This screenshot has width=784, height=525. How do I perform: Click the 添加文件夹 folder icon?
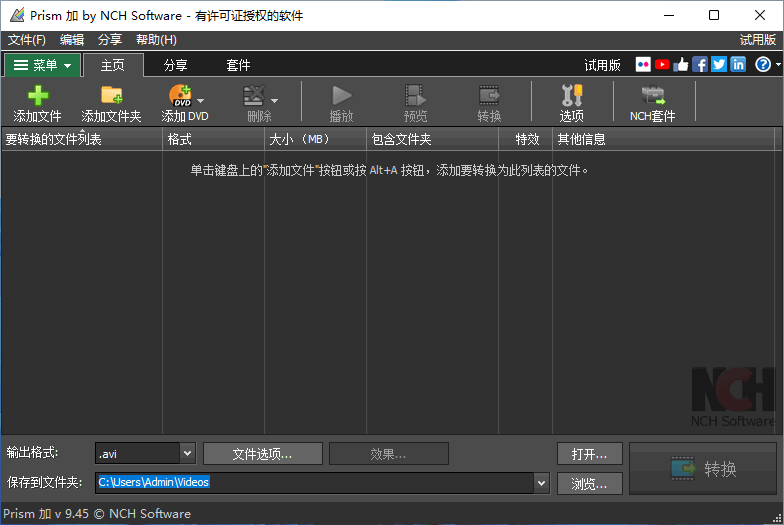[112, 95]
